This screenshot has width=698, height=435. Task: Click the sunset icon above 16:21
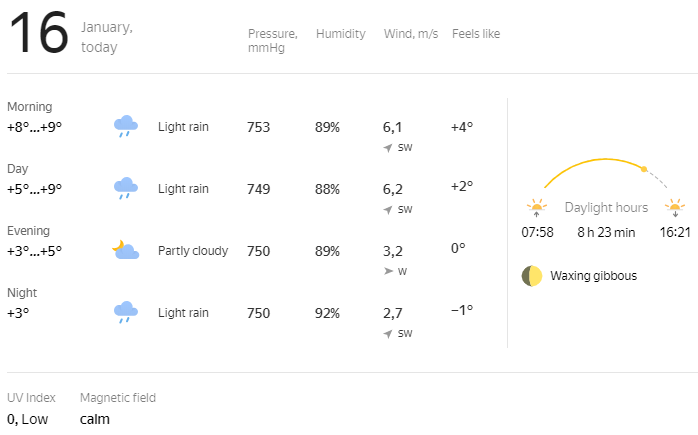click(x=676, y=208)
